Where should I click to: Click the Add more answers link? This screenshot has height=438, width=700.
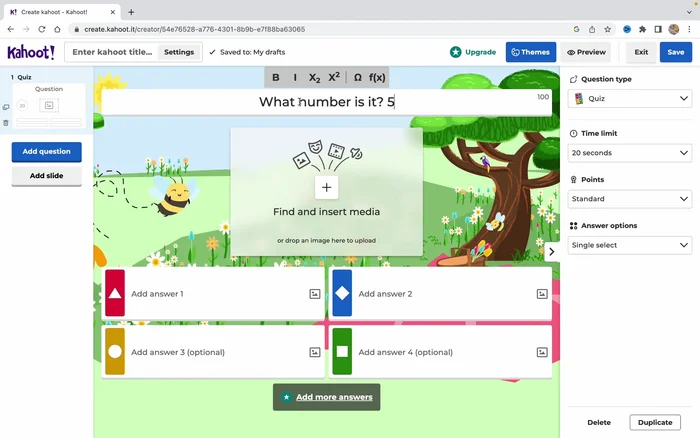327,397
